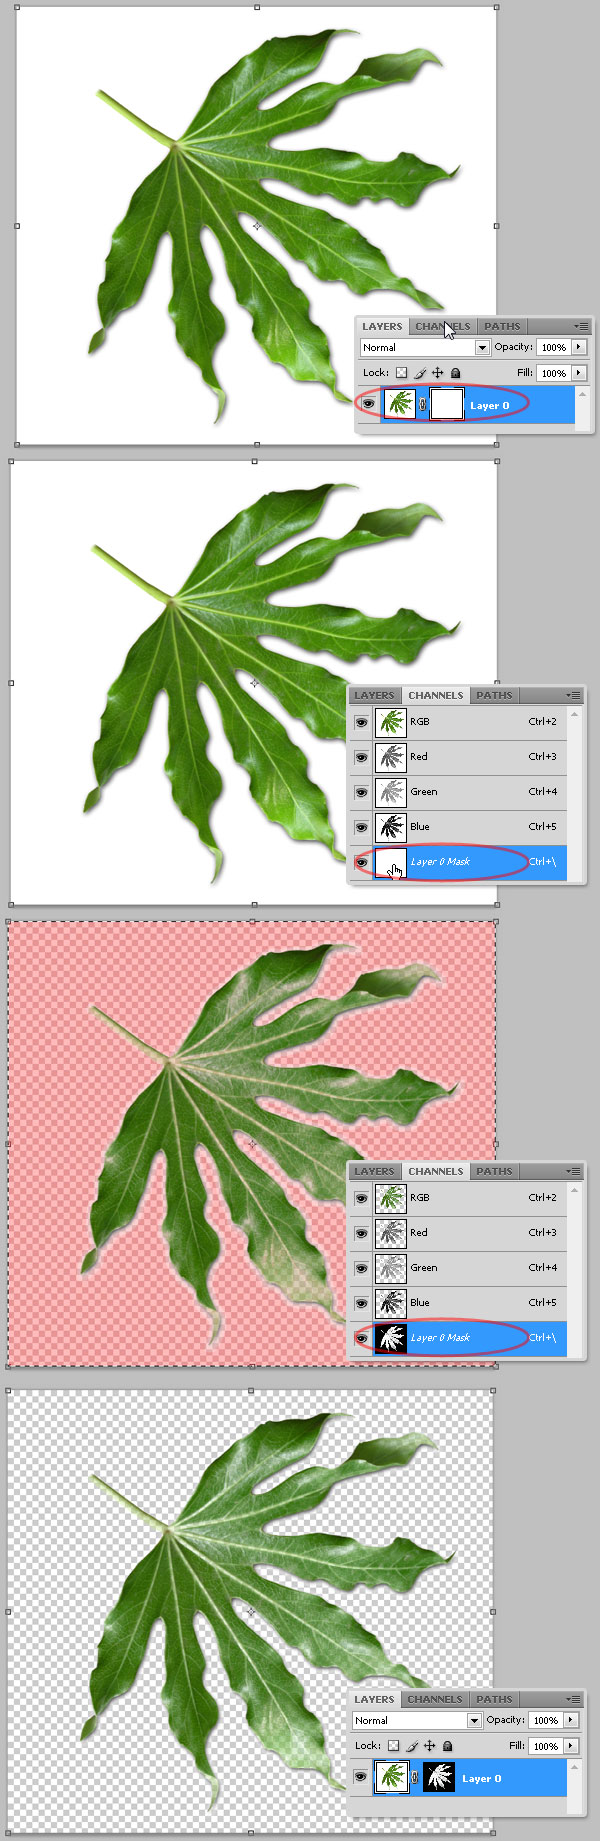Image resolution: width=600 pixels, height=1841 pixels.
Task: Click Opacity 100% field in bottom Layers panel
Action: pyautogui.click(x=546, y=1720)
